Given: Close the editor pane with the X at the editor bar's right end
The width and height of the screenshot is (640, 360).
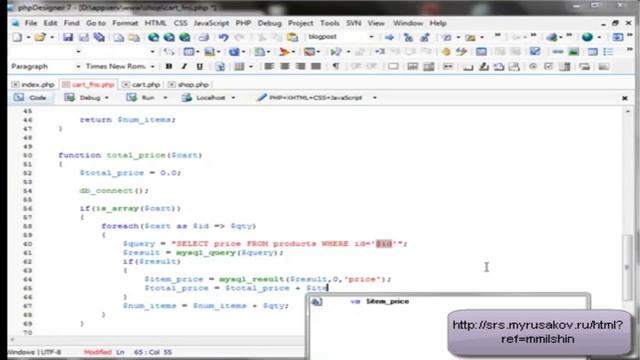Looking at the screenshot, I should (624, 98).
